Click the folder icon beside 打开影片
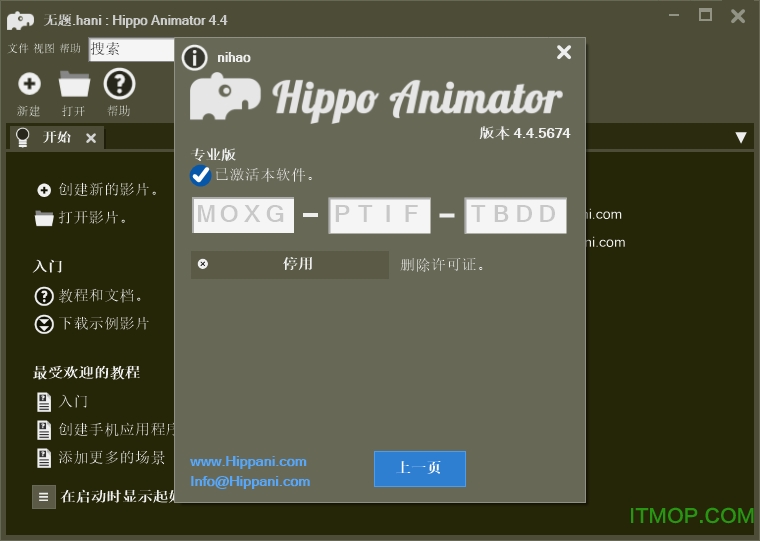Viewport: 760px width, 541px height. [44, 218]
